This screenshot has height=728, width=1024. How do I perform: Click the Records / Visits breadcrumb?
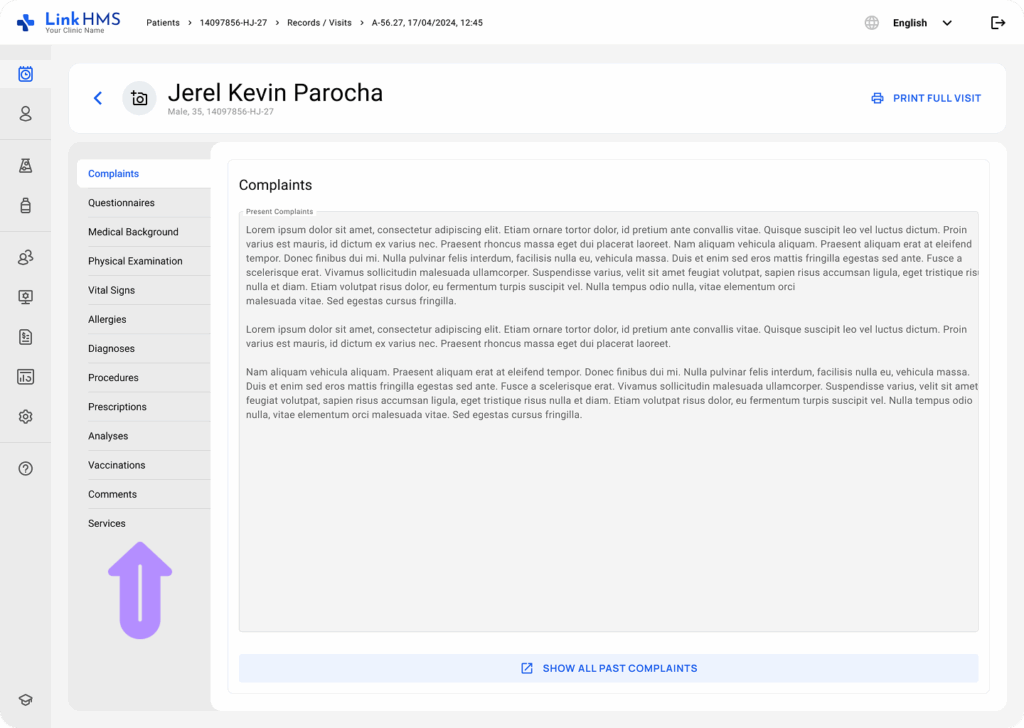click(x=319, y=23)
